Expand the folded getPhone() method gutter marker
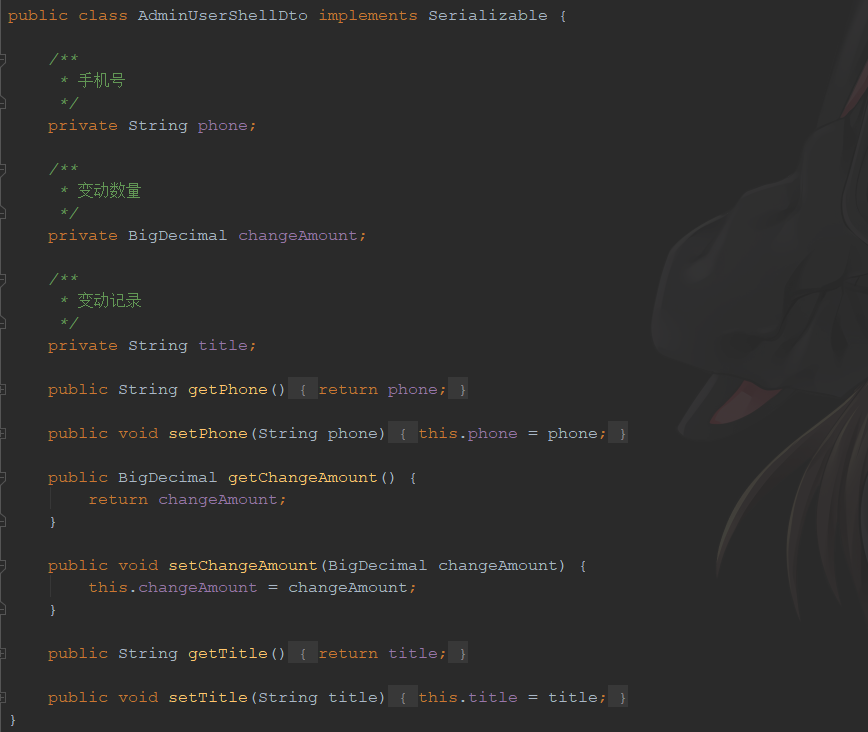Screen dimensions: 868x732 click(2, 389)
